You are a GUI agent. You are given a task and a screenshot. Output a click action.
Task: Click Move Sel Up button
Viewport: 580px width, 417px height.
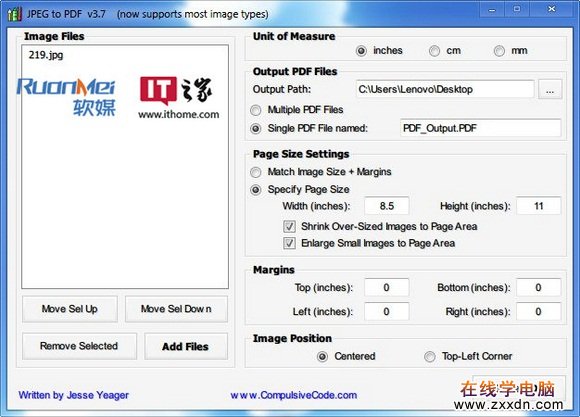click(70, 309)
